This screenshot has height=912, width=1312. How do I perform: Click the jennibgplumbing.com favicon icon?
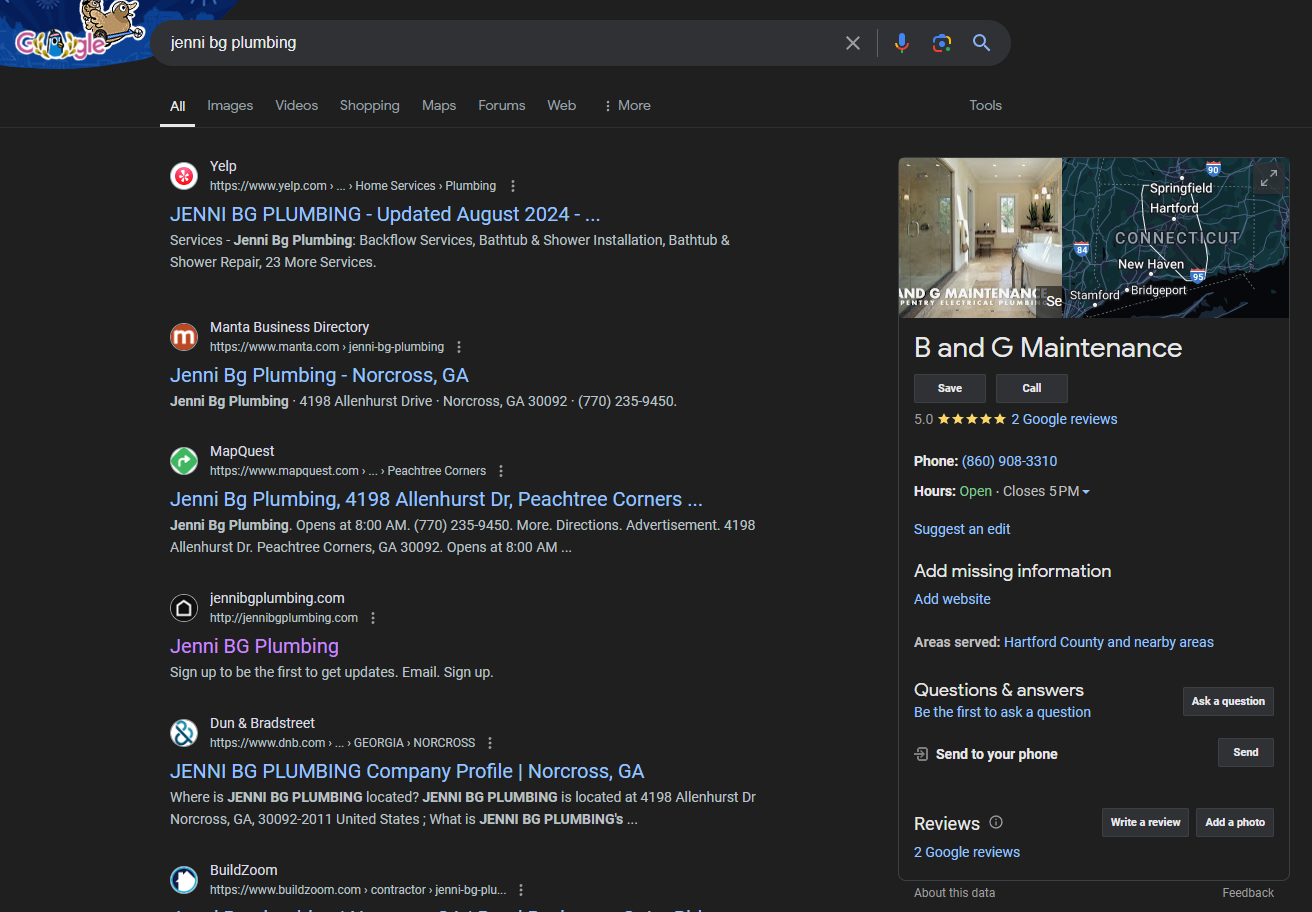184,608
